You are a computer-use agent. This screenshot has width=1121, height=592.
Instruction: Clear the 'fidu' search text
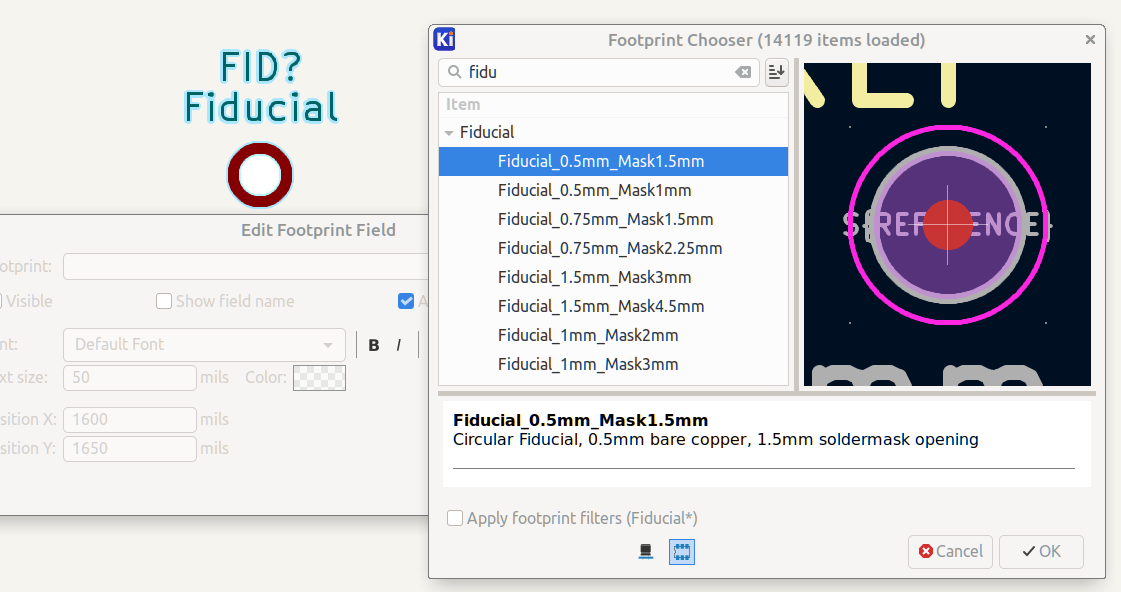[743, 72]
